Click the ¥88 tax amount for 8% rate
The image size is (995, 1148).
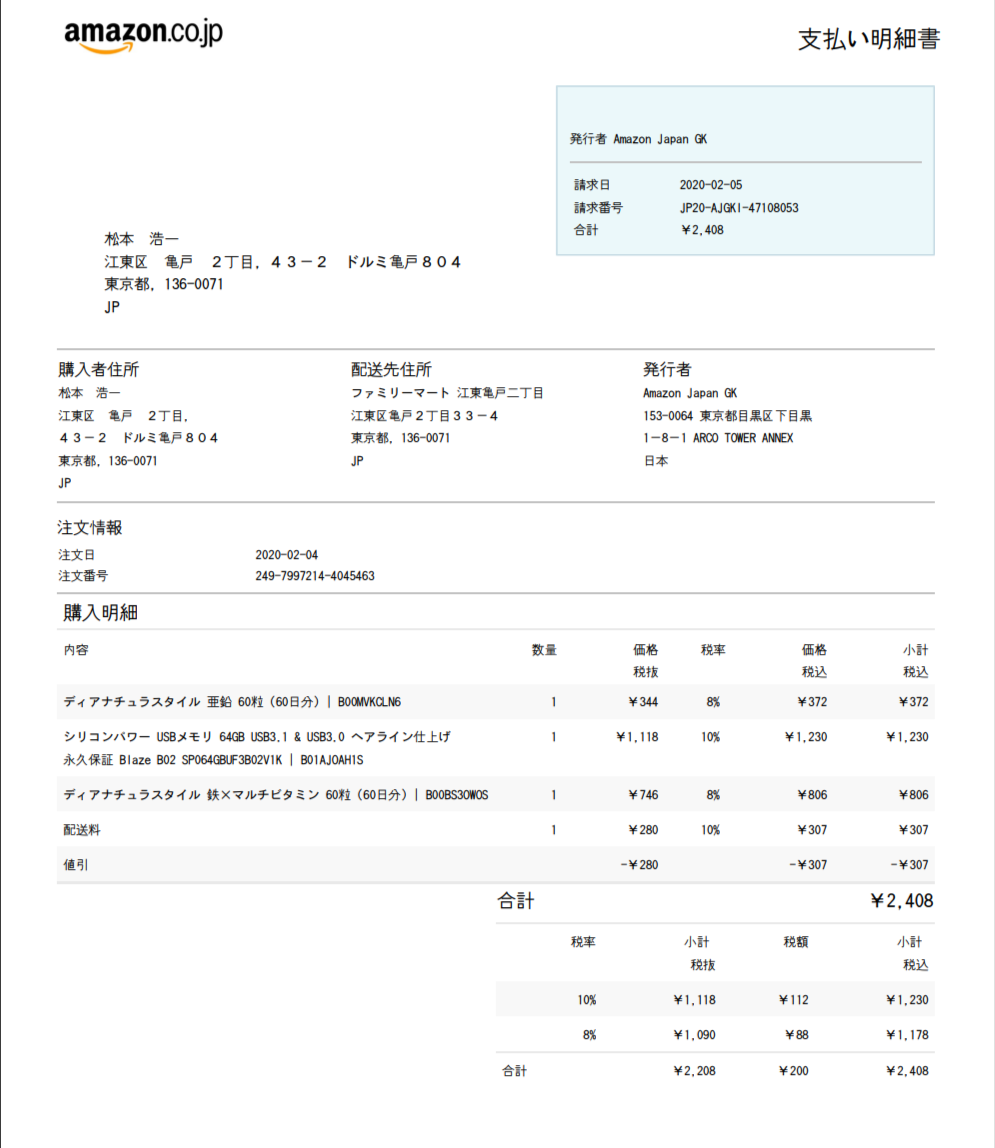(x=798, y=1035)
